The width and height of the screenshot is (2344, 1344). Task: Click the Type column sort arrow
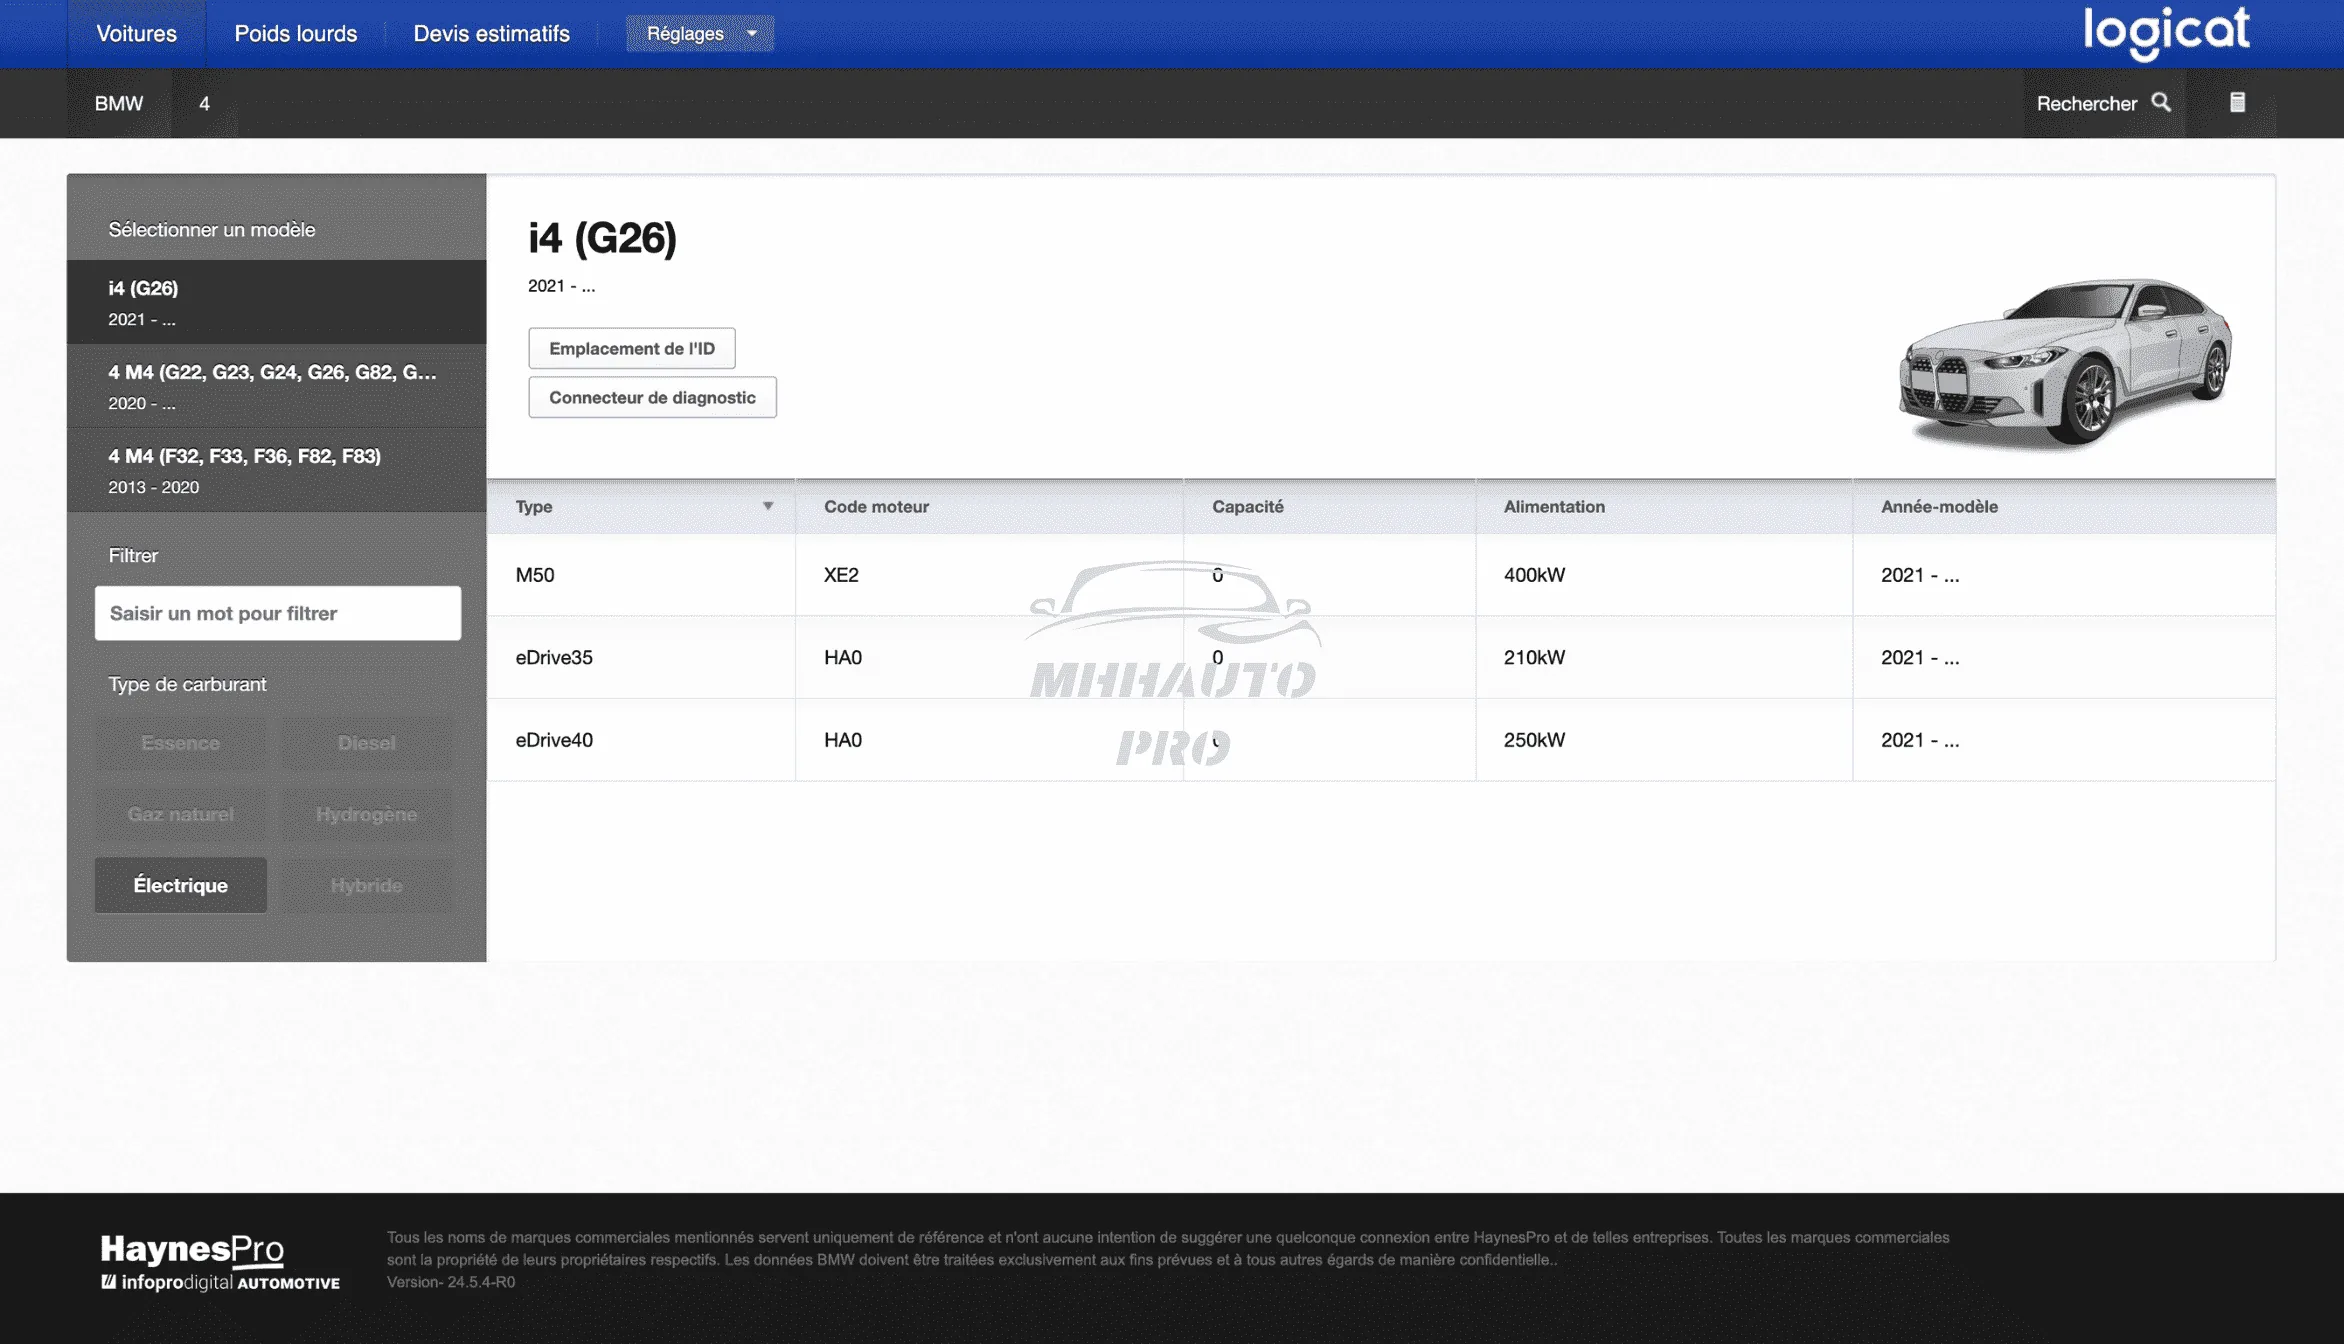click(x=768, y=506)
